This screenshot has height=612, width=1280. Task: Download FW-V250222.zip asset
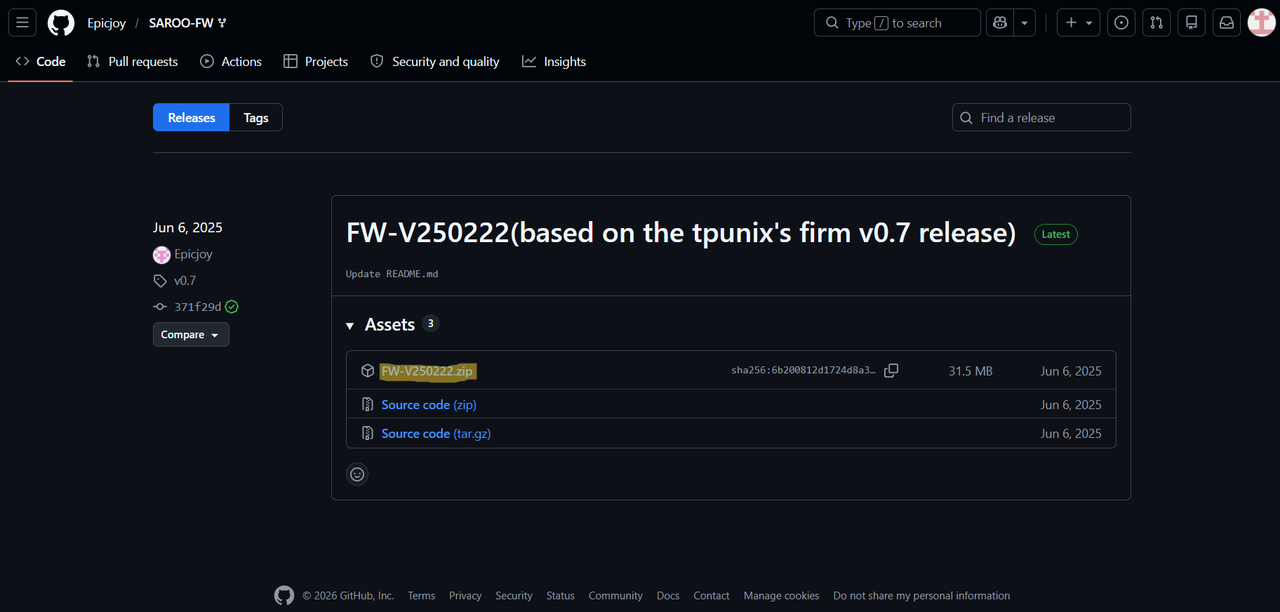[427, 371]
